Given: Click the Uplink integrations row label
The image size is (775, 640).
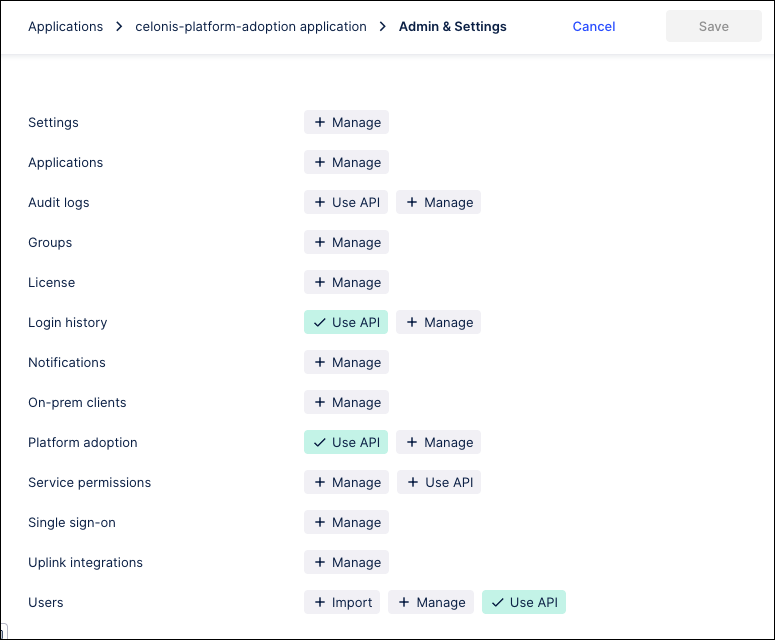Looking at the screenshot, I should [86, 562].
